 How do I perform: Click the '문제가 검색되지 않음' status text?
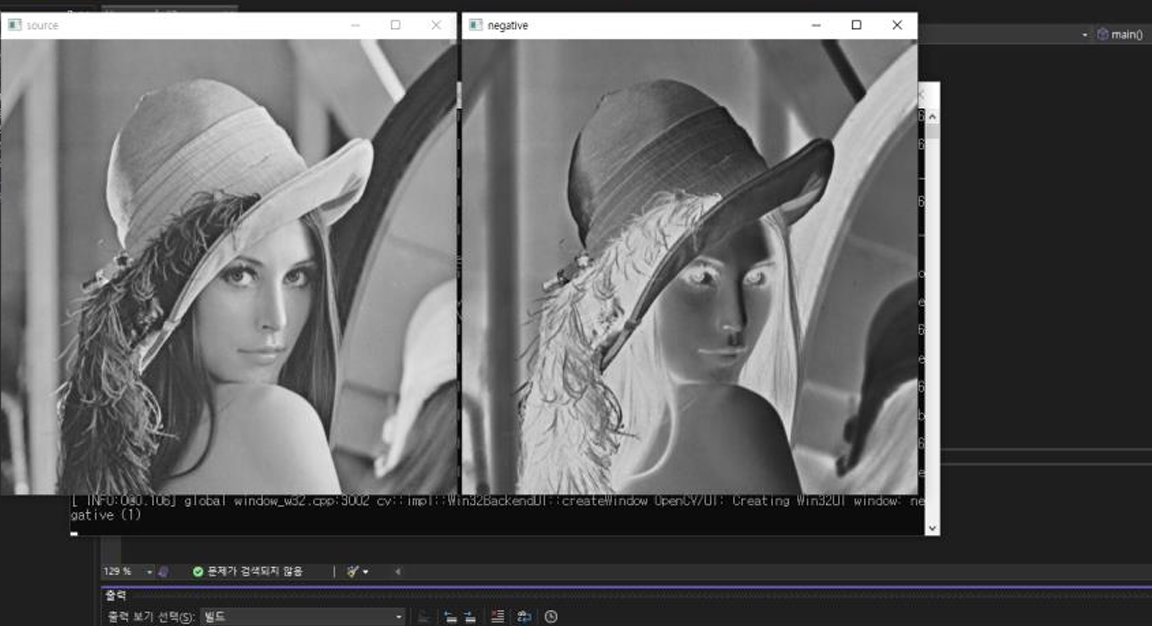point(254,572)
